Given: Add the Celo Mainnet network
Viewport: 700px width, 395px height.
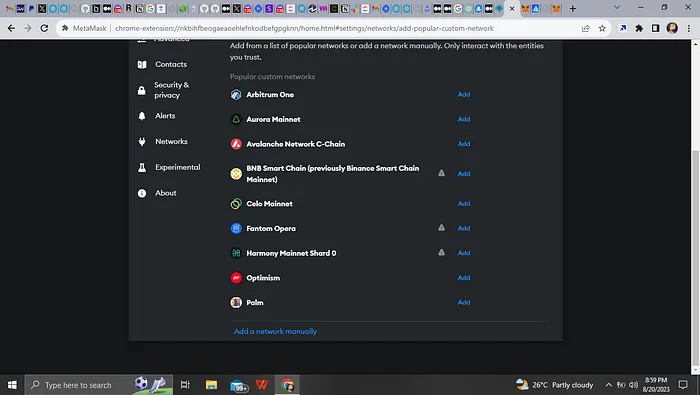Looking at the screenshot, I should (464, 204).
